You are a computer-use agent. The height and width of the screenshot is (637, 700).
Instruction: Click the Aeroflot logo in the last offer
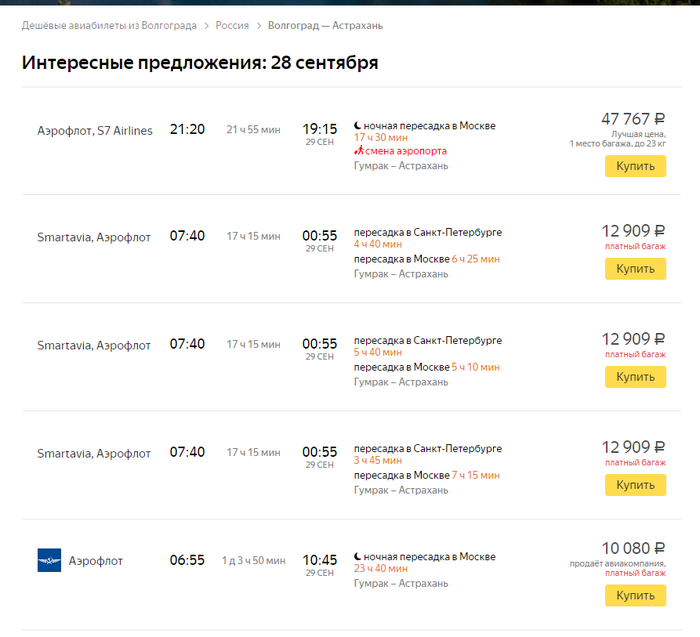pyautogui.click(x=49, y=560)
